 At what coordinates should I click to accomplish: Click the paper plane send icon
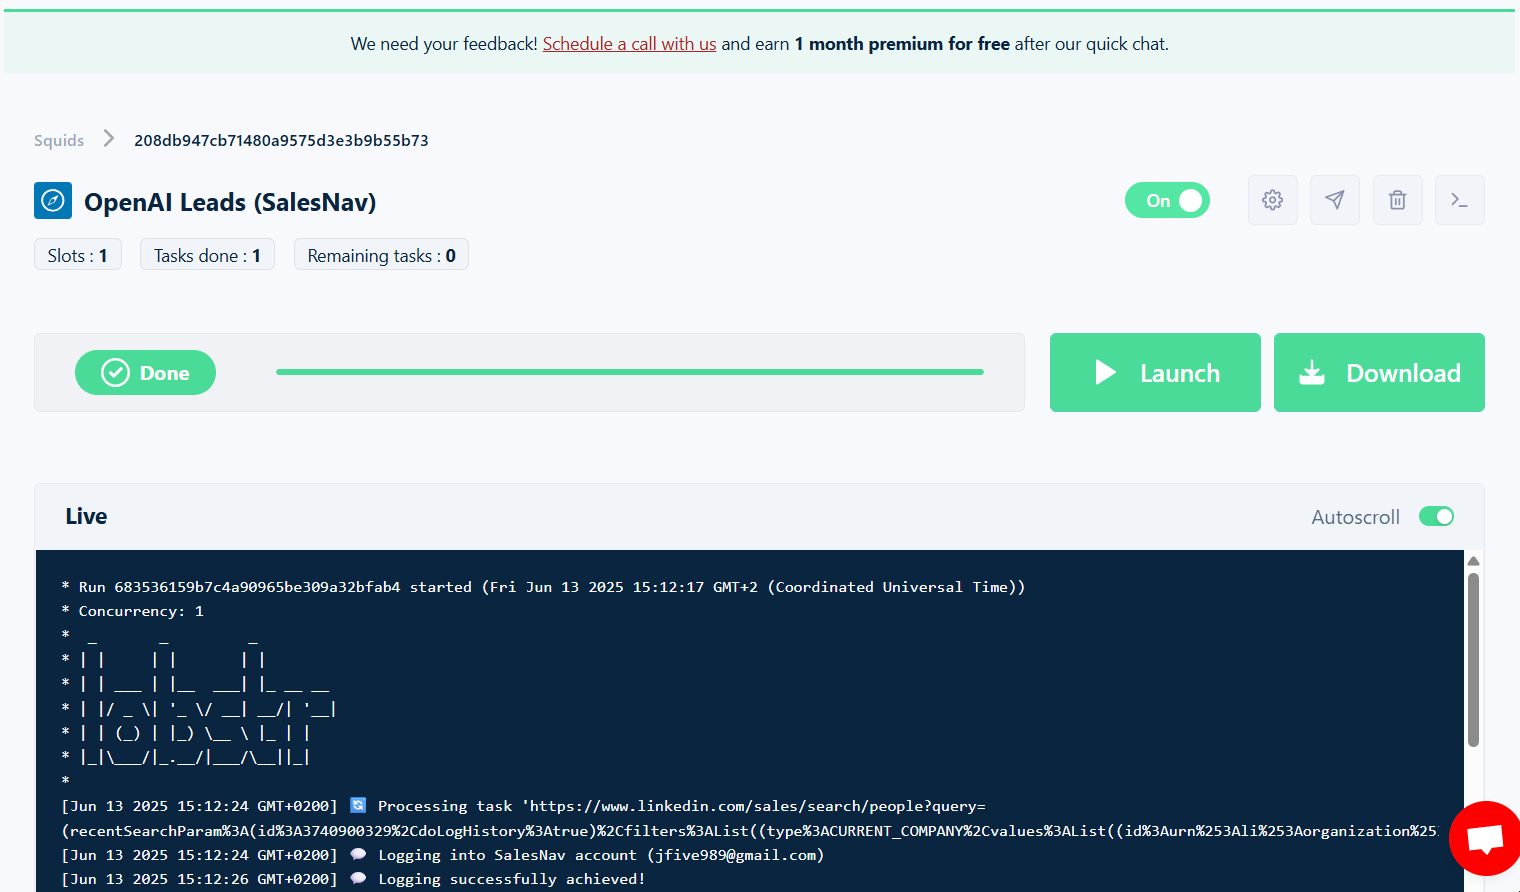tap(1334, 200)
